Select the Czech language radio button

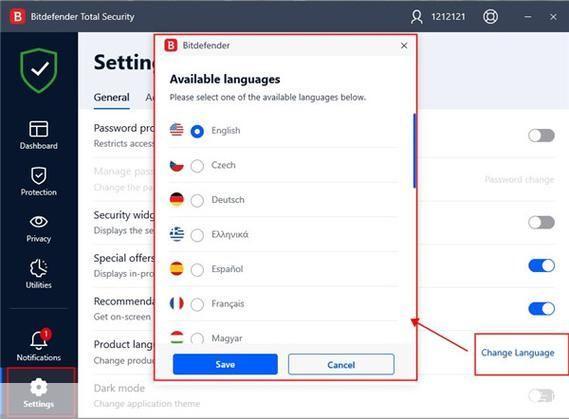[197, 166]
